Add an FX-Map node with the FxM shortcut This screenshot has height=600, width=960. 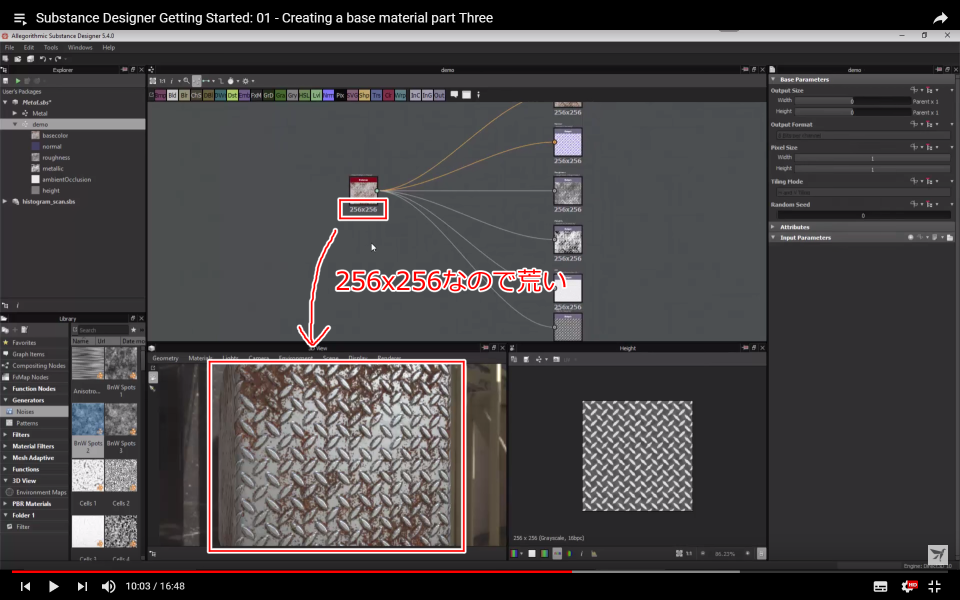256,95
